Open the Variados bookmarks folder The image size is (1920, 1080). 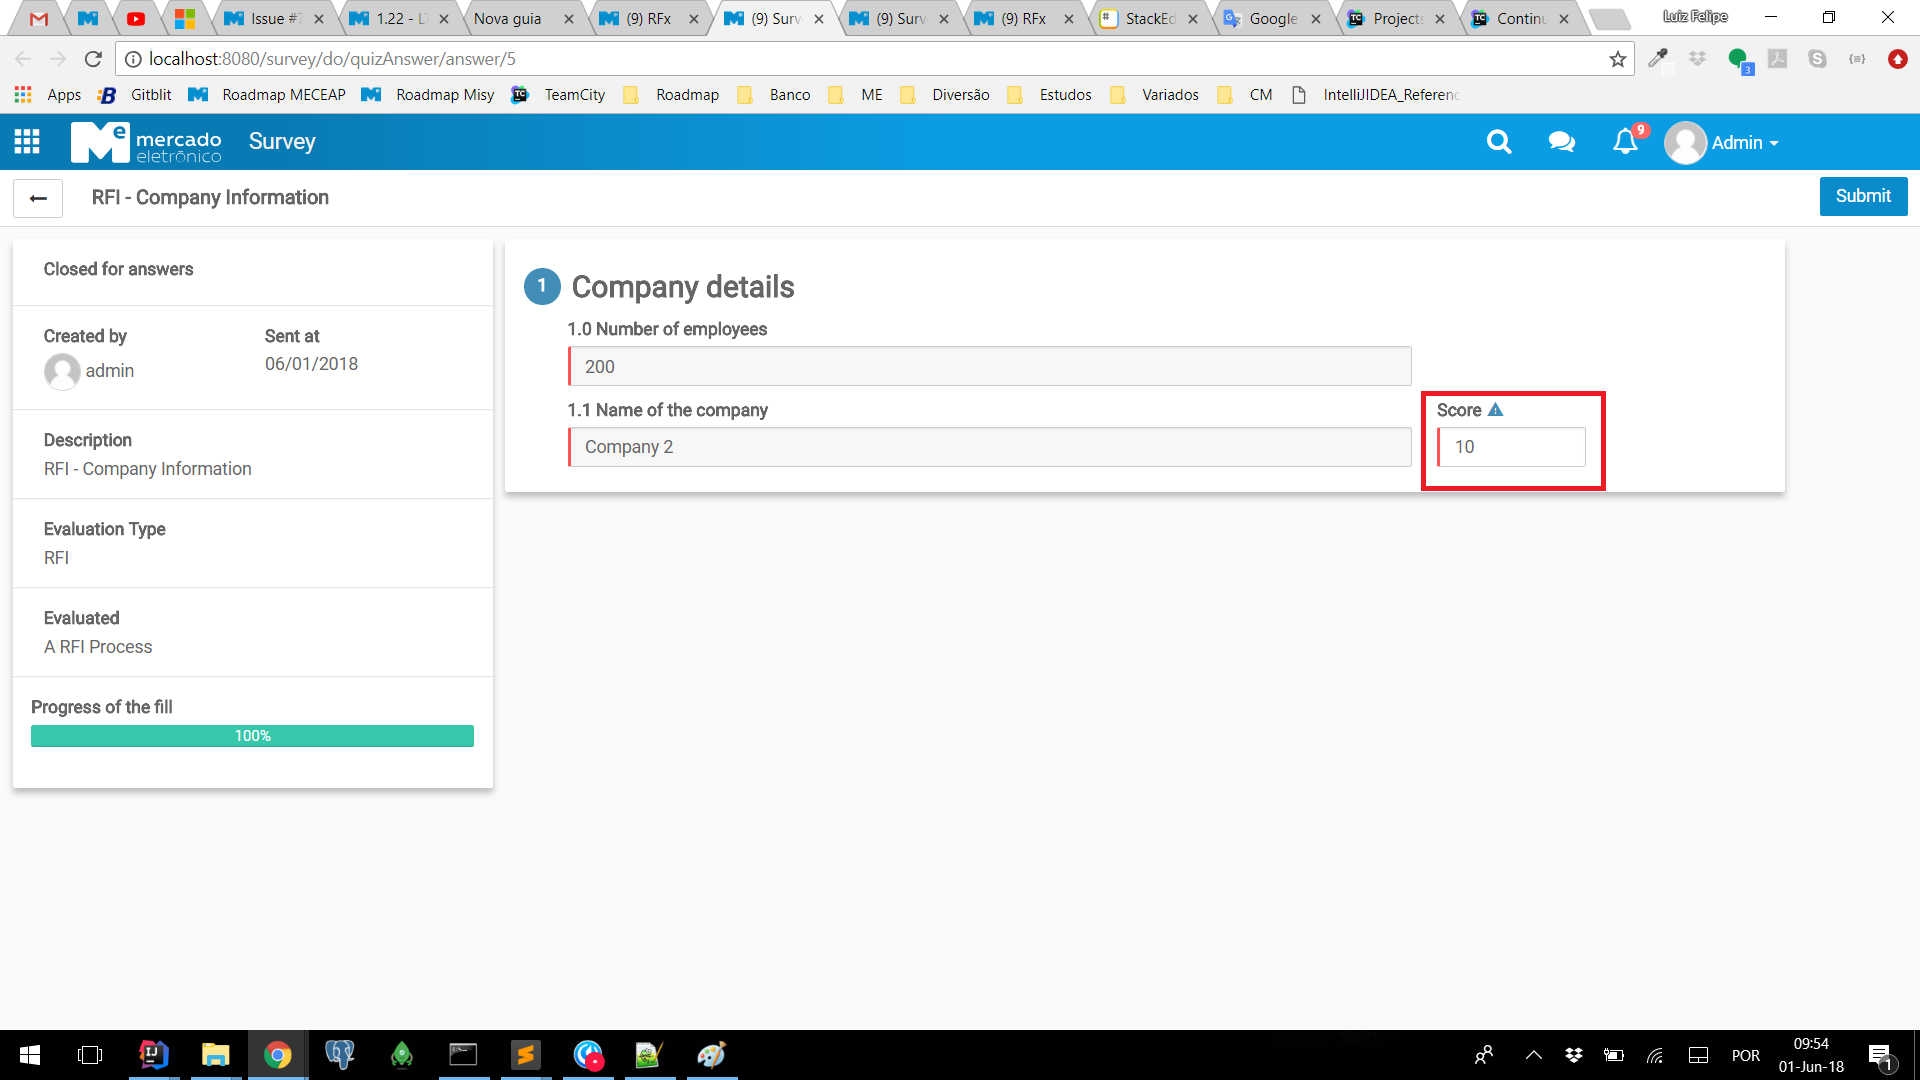(1170, 95)
